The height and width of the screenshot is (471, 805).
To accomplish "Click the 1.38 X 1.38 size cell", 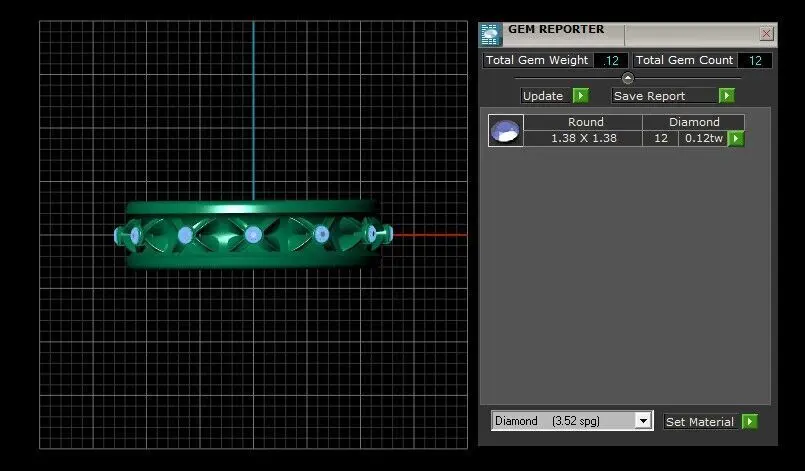I will (x=584, y=138).
